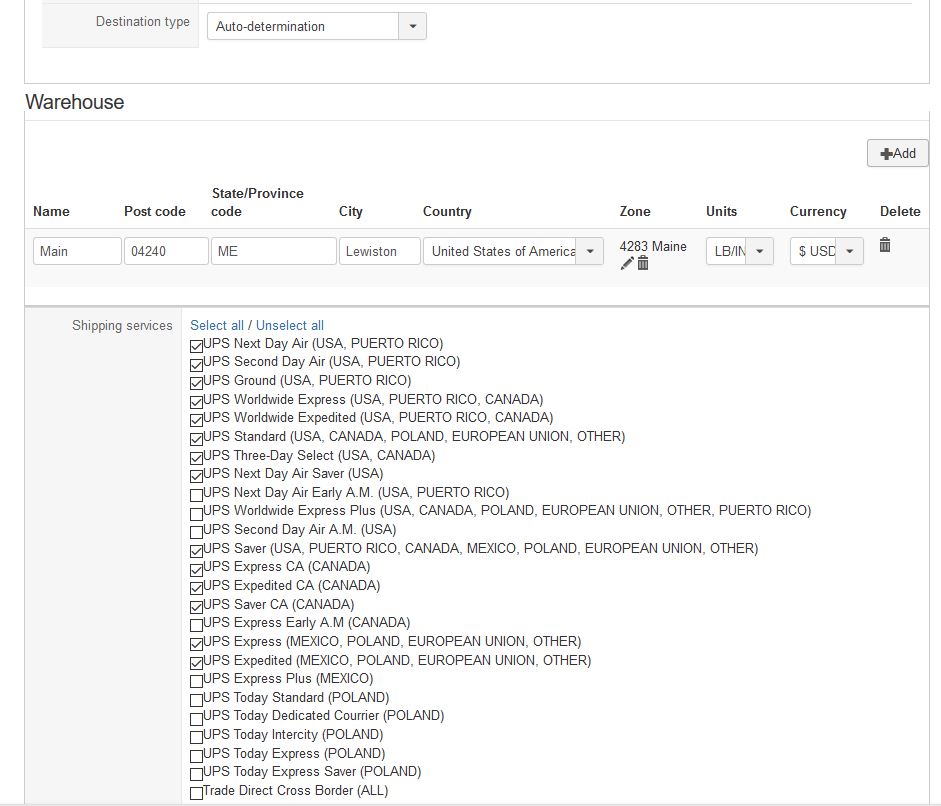This screenshot has width=941, height=806.
Task: Click the State/Province code field
Action: [x=273, y=251]
